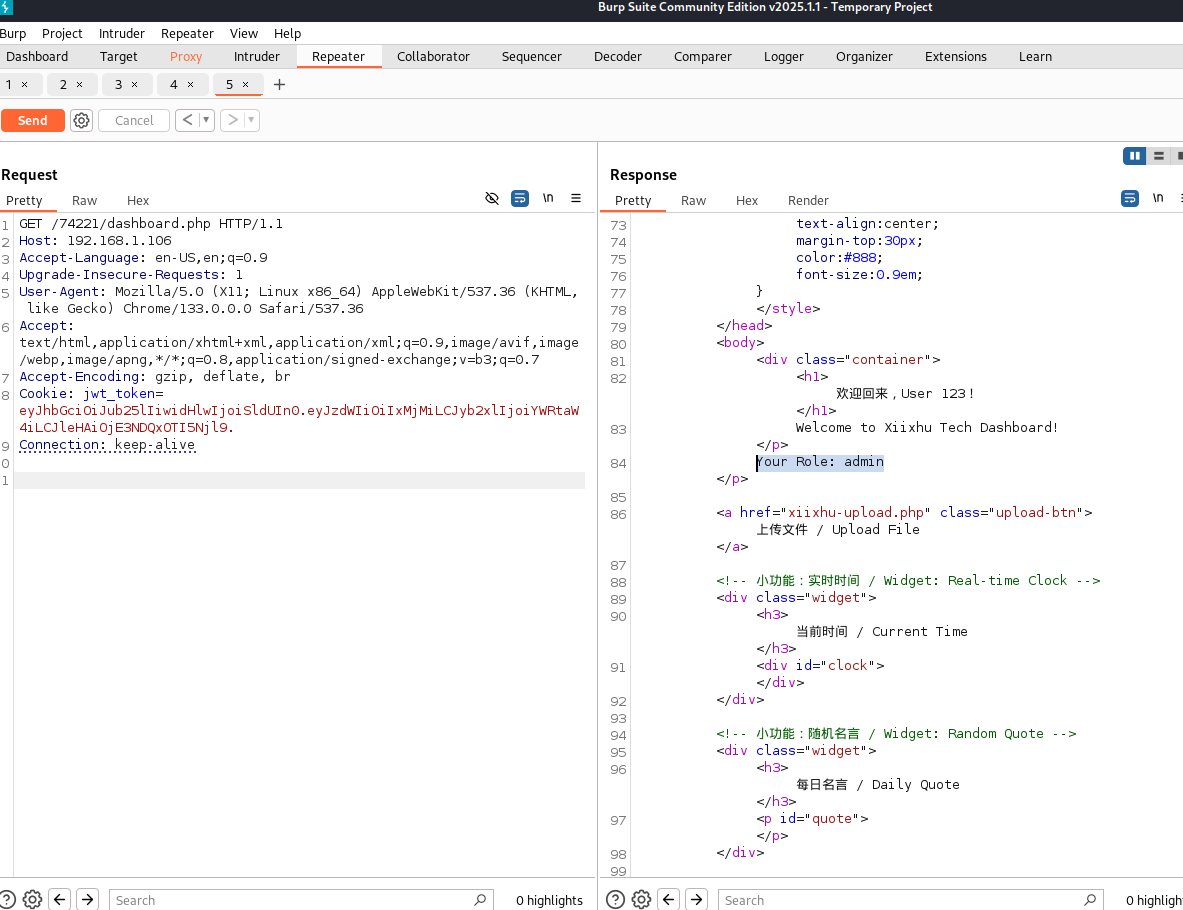The image size is (1183, 910).
Task: Show Request in Raw view
Action: [x=84, y=201]
